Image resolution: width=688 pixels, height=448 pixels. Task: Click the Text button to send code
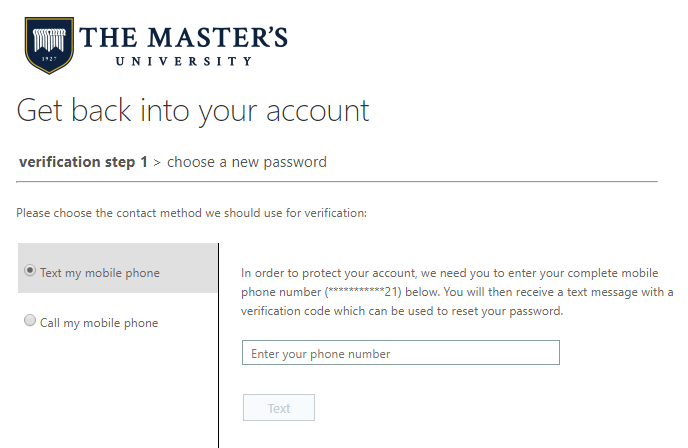point(279,408)
